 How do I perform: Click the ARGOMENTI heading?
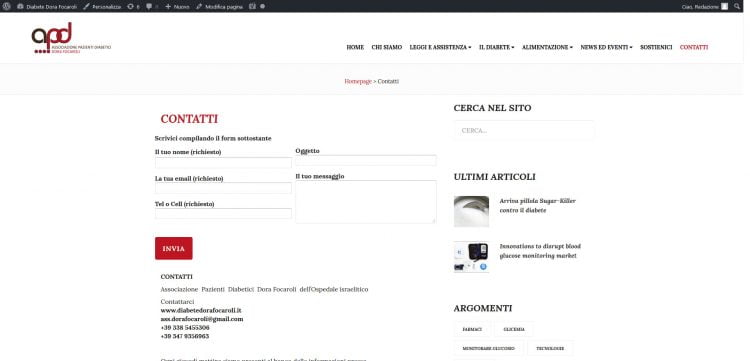click(483, 308)
